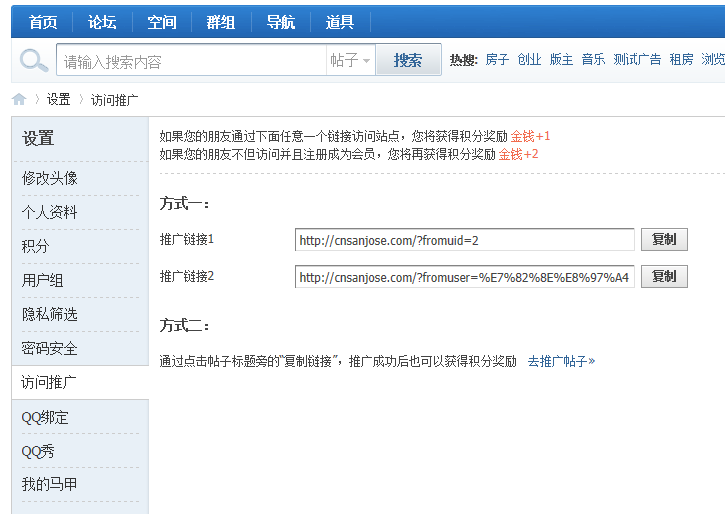The image size is (725, 514).
Task: Select 用户组 in settings sidebar
Action: [x=43, y=281]
